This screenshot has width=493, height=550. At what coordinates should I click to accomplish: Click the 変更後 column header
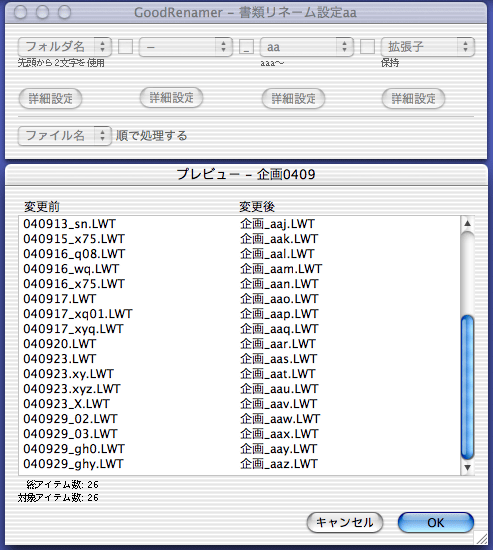tap(257, 207)
